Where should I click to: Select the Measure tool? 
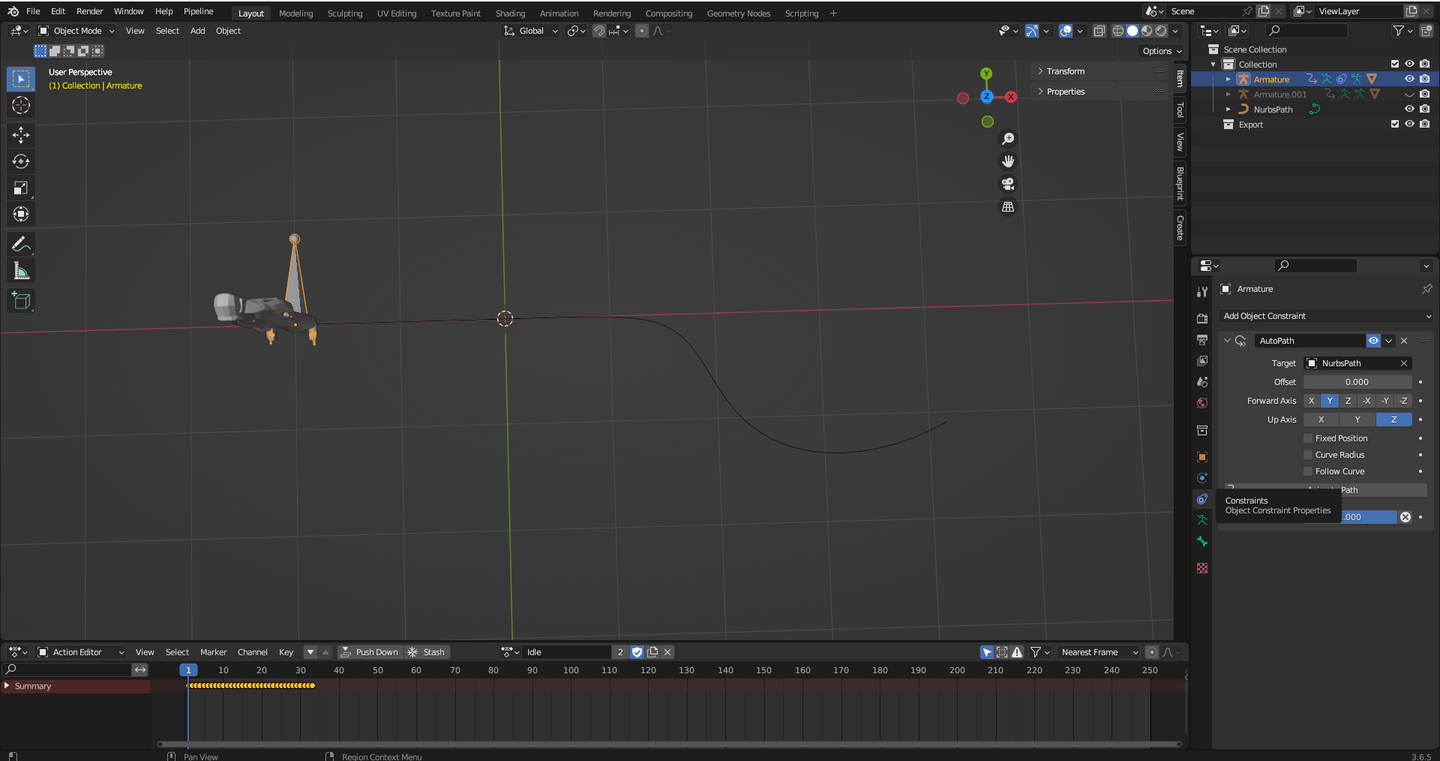tap(21, 271)
